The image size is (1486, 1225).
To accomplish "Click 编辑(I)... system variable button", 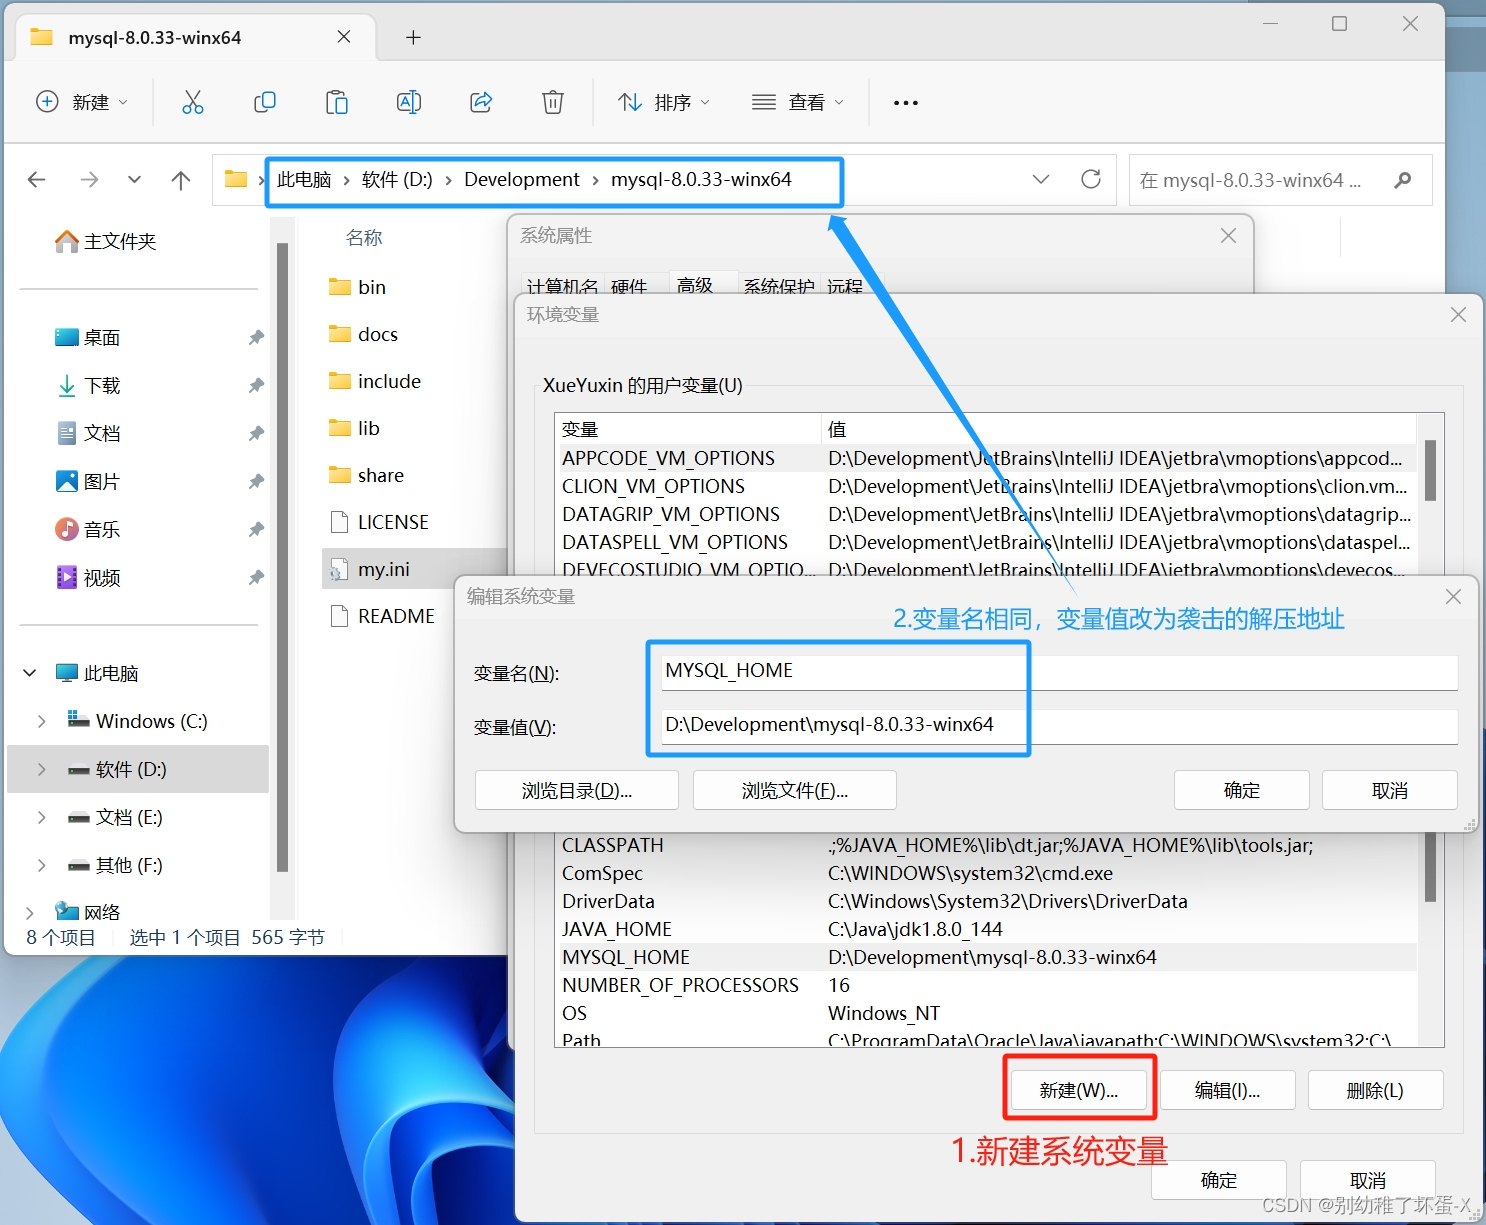I will pyautogui.click(x=1228, y=1090).
